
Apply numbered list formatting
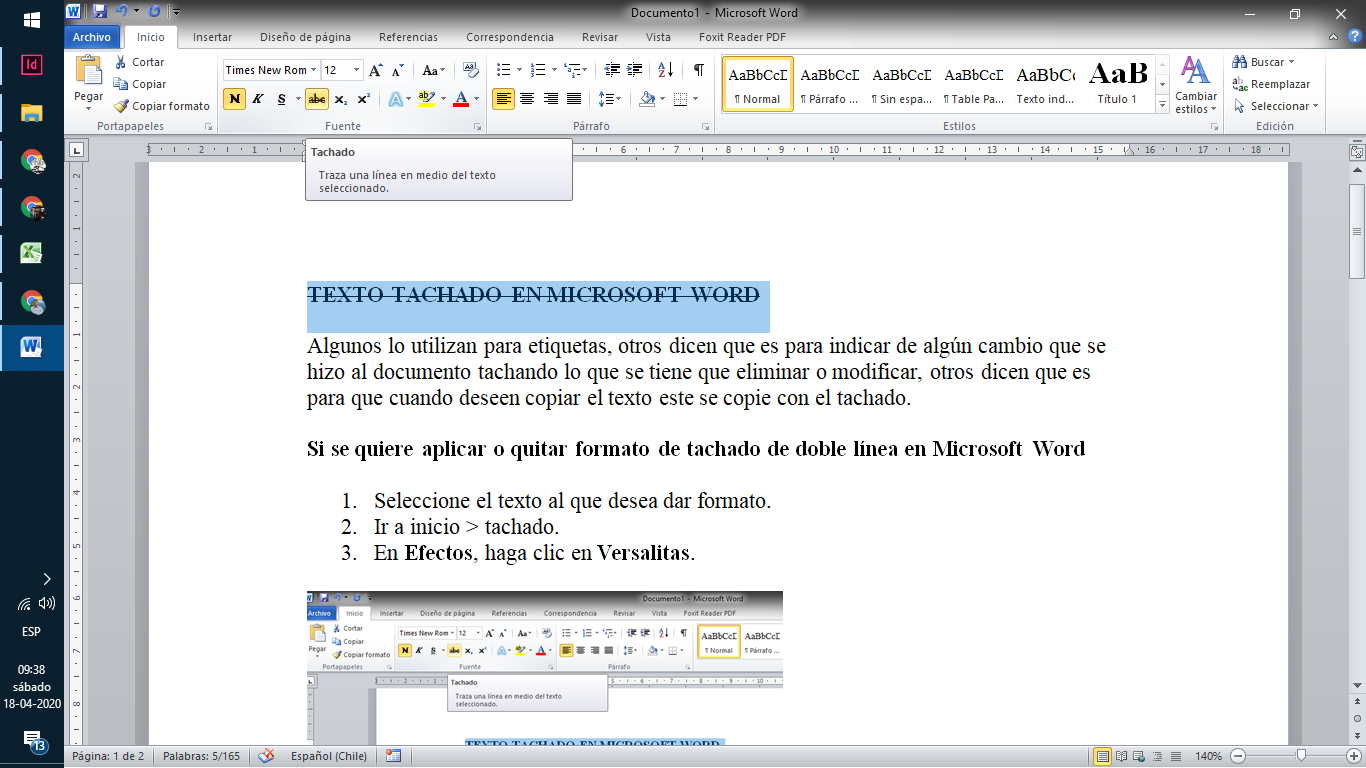click(538, 70)
